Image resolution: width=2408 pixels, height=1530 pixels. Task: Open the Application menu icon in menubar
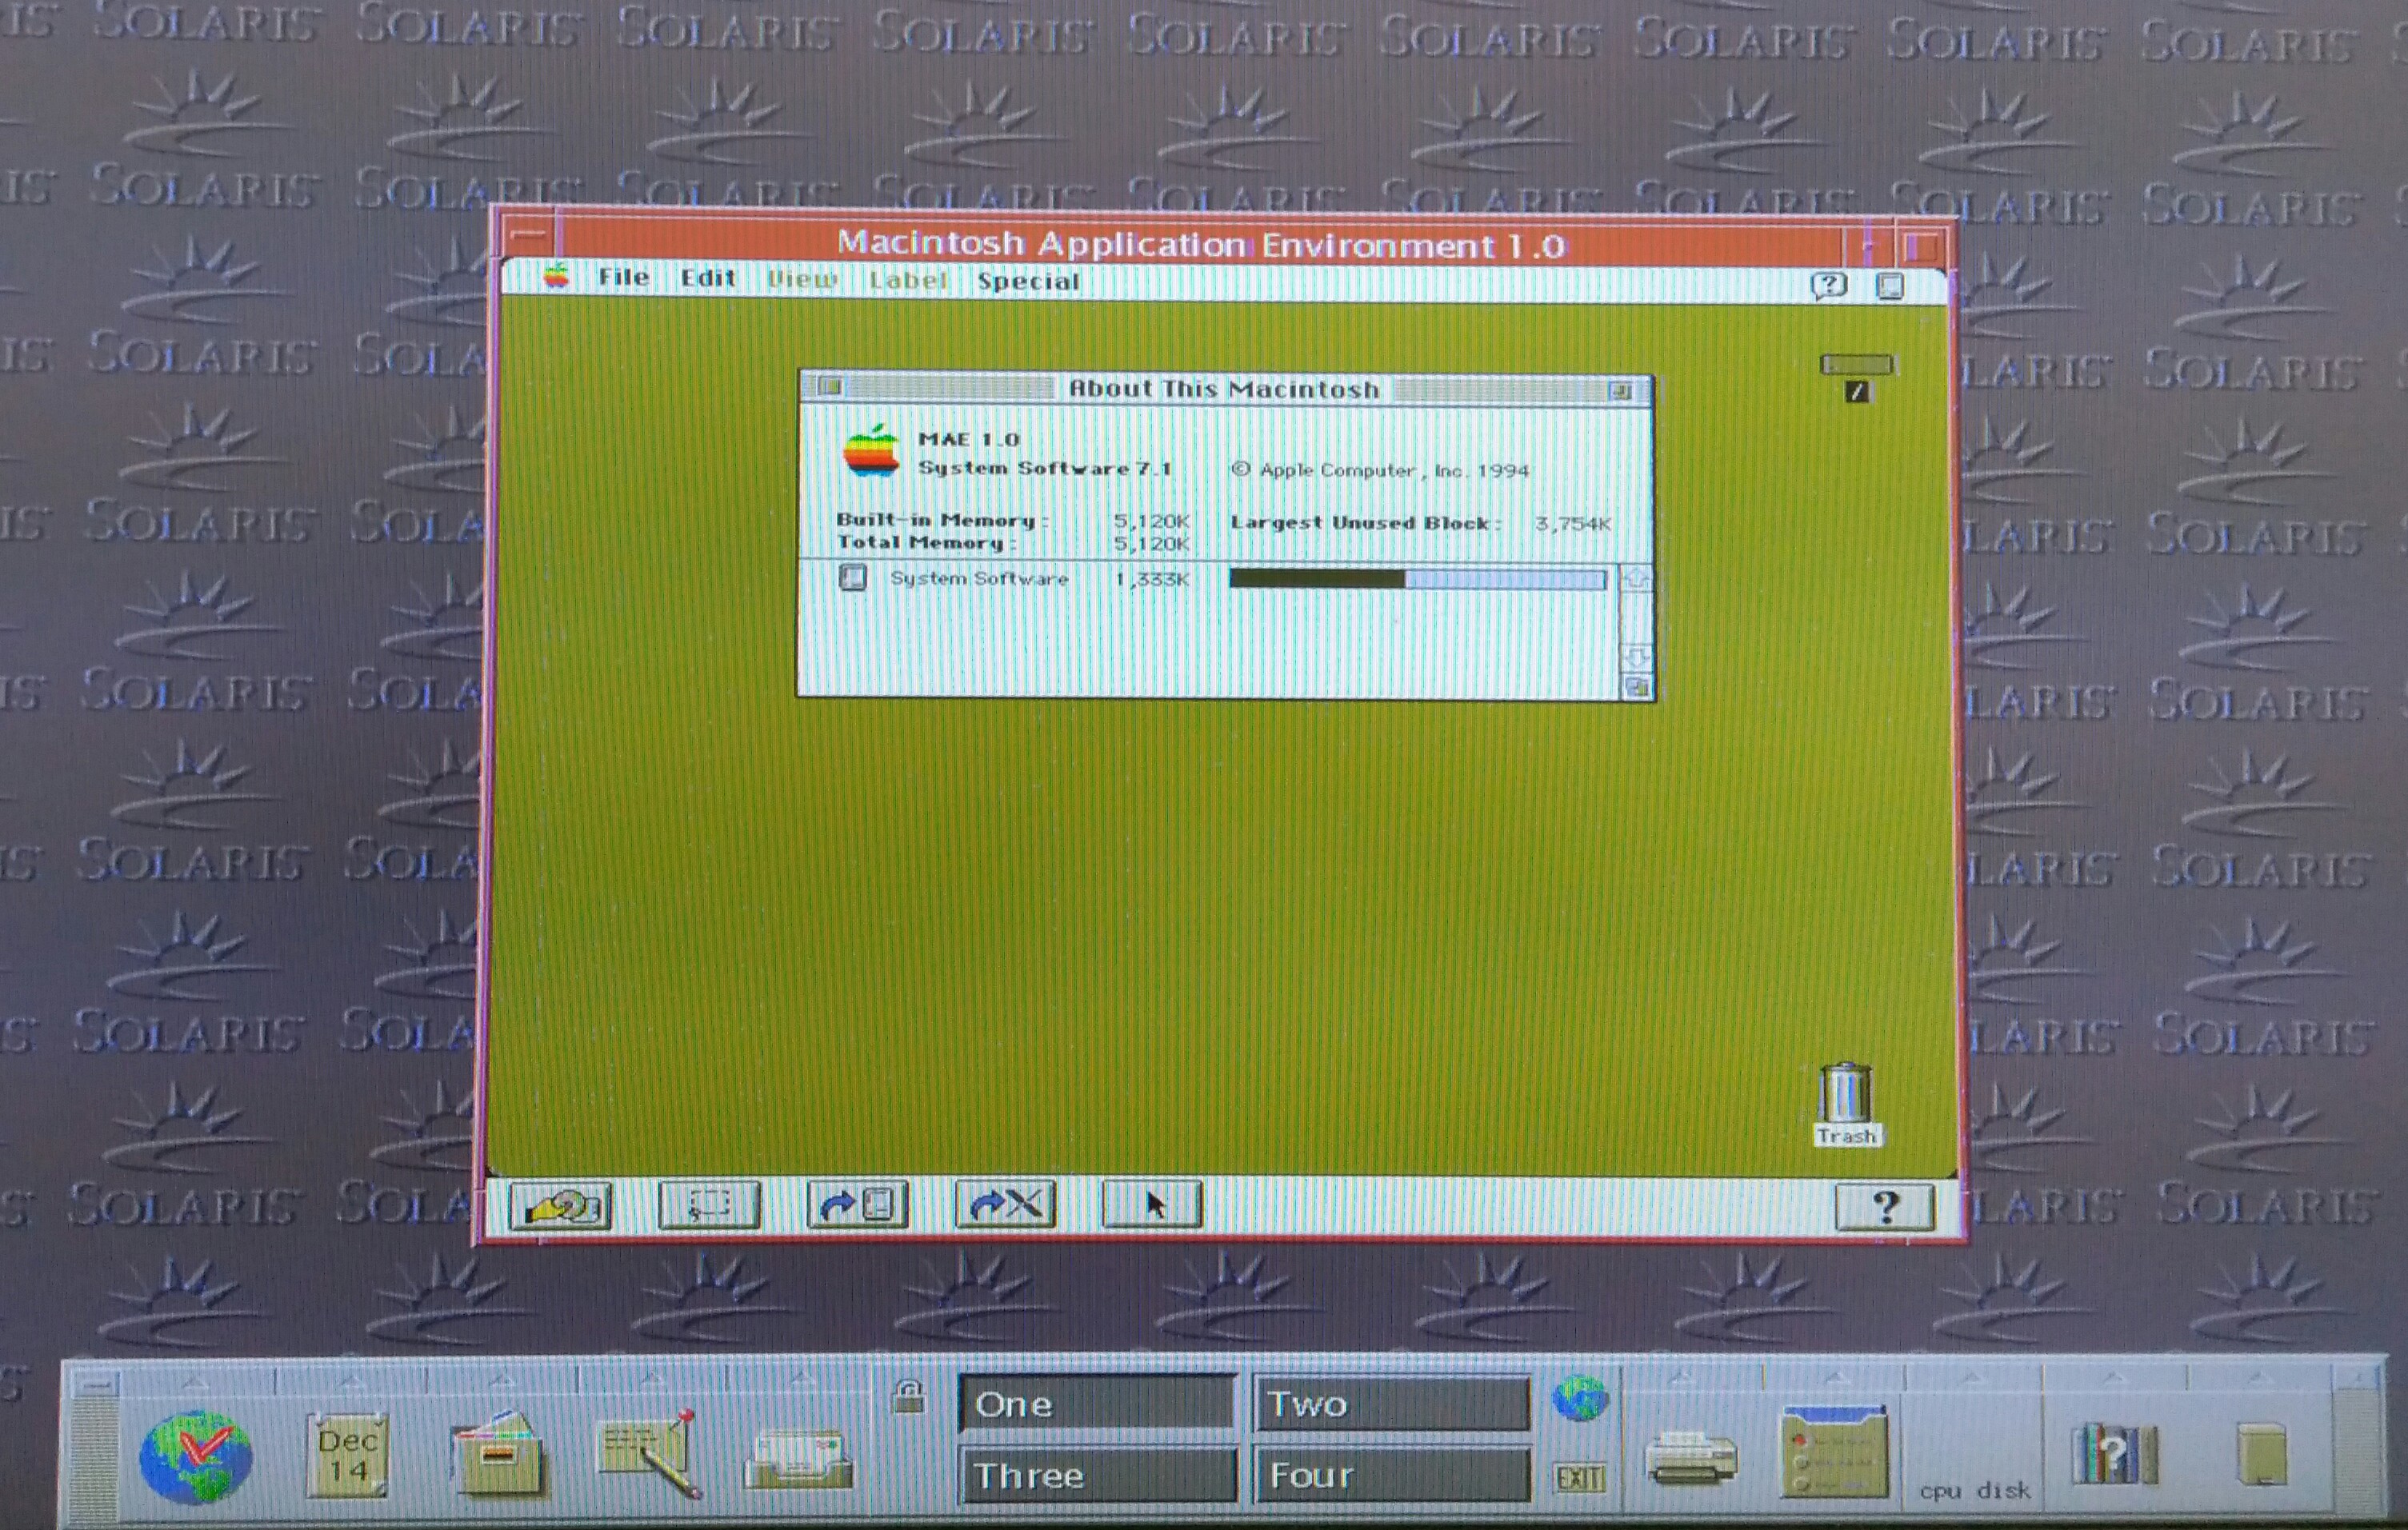1889,287
